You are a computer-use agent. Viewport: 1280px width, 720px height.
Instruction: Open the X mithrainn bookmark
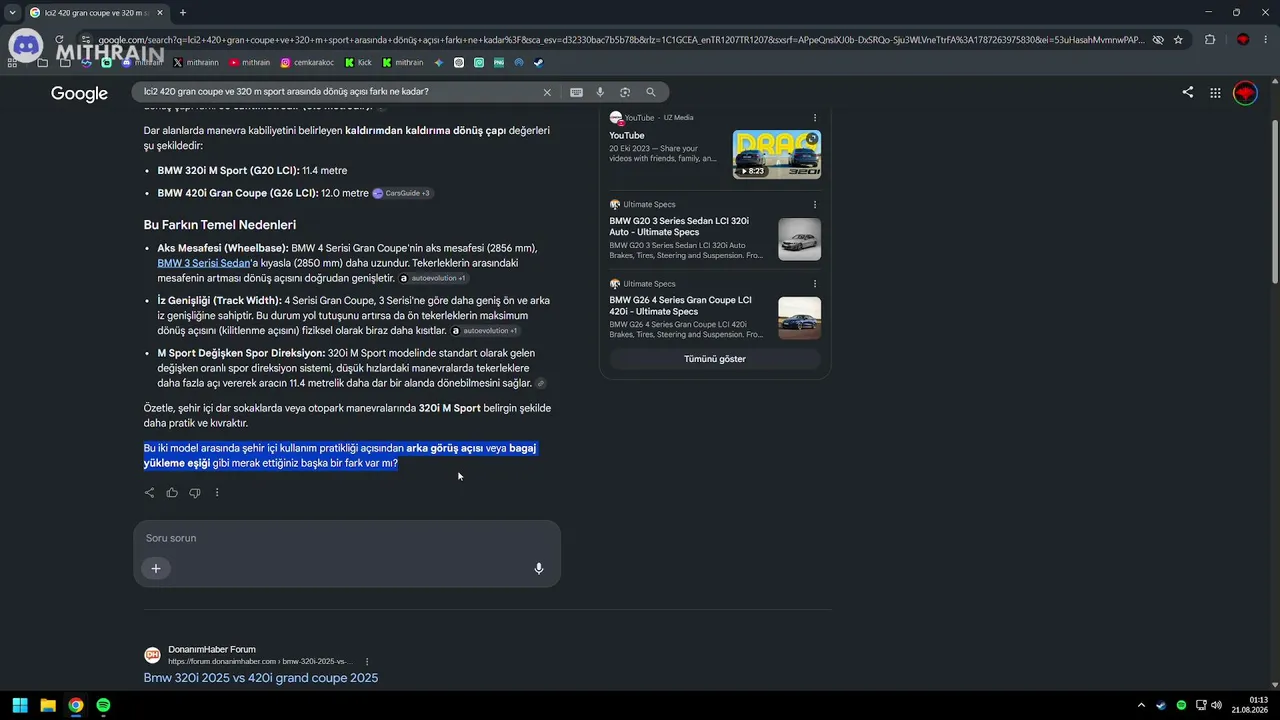coord(195,62)
